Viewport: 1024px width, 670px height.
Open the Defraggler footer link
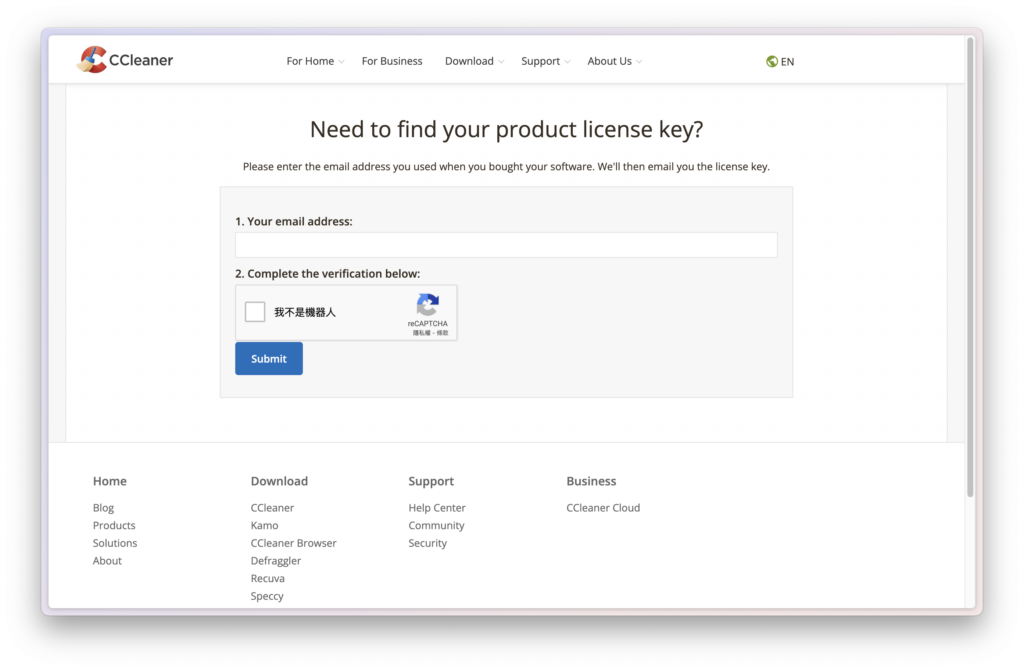(276, 560)
